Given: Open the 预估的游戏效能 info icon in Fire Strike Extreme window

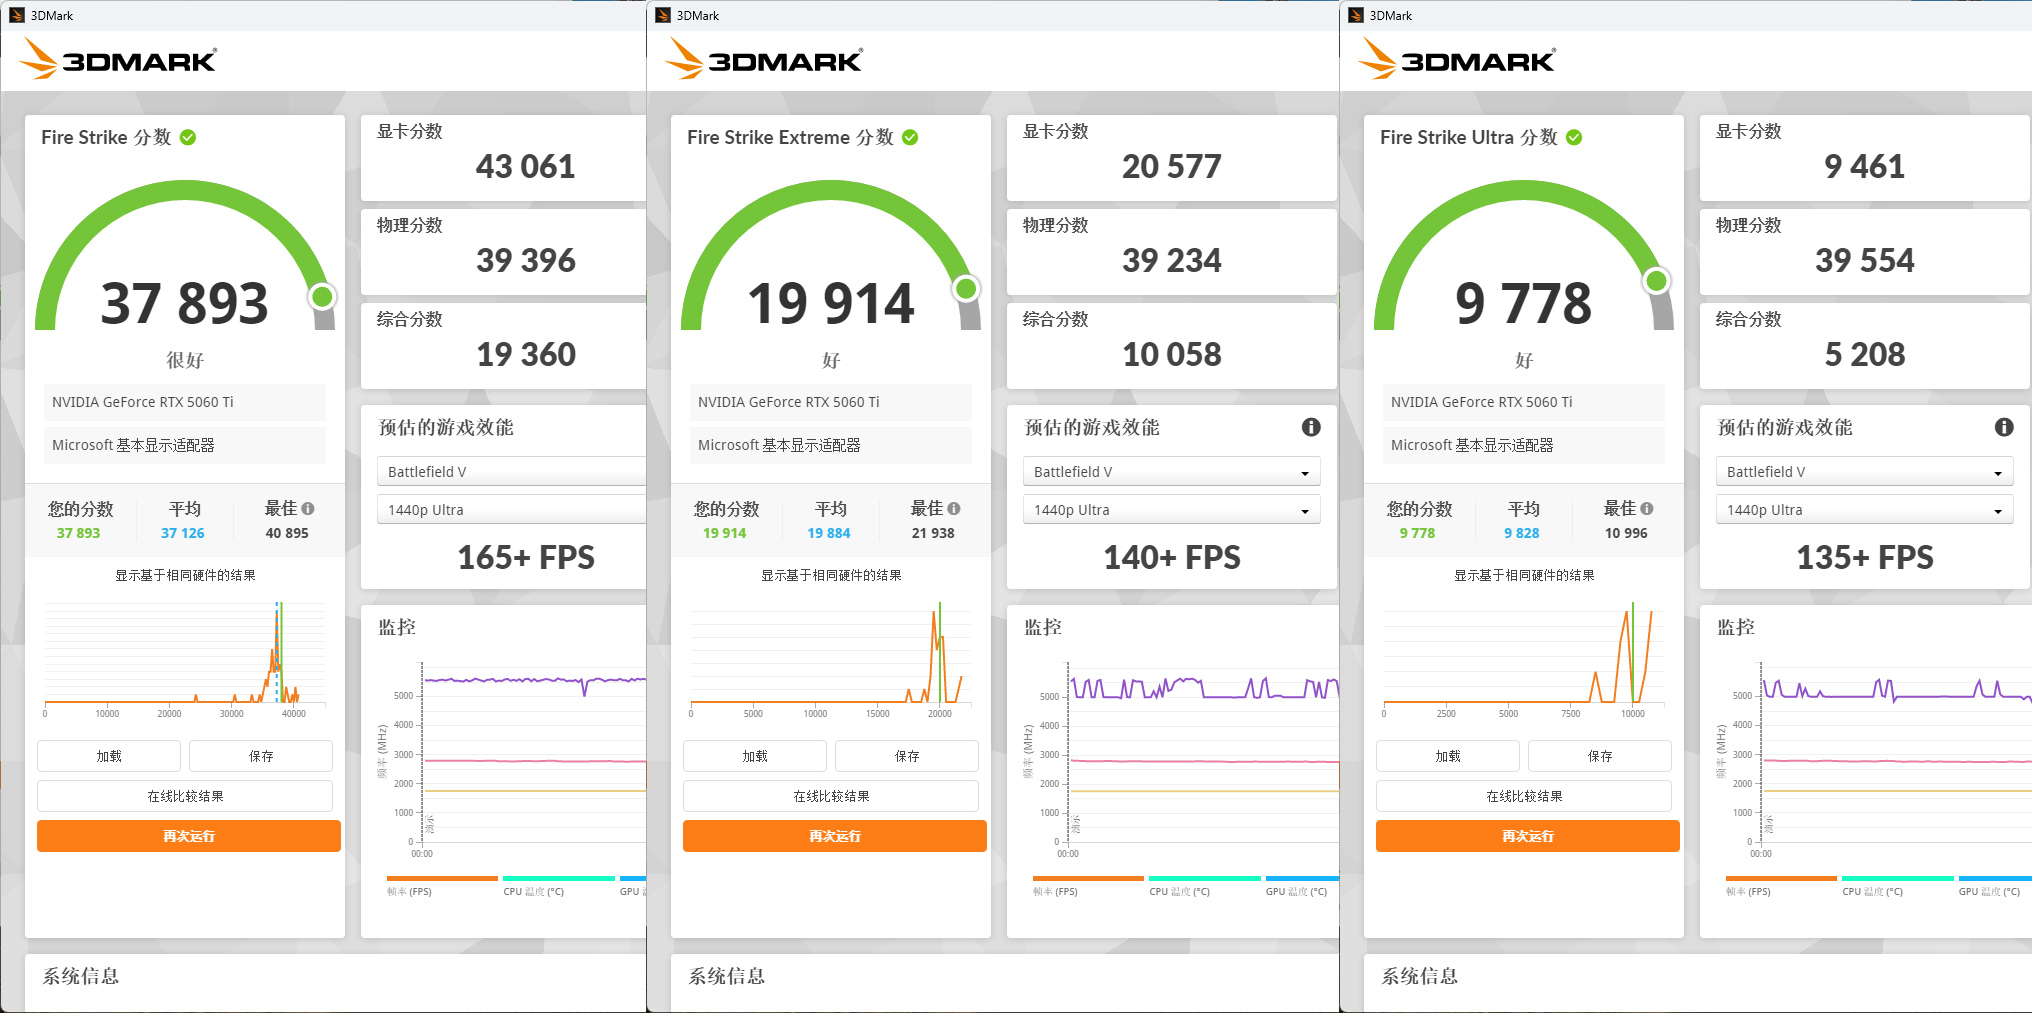Looking at the screenshot, I should coord(1311,427).
